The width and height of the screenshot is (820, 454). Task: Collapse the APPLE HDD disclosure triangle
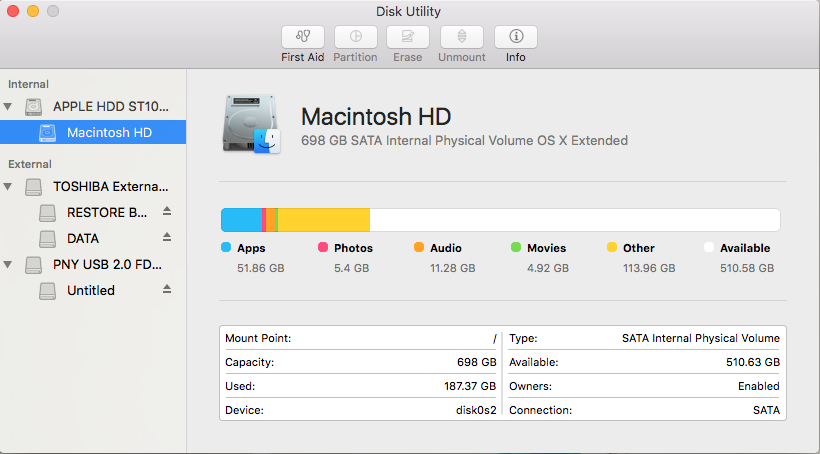pos(9,106)
